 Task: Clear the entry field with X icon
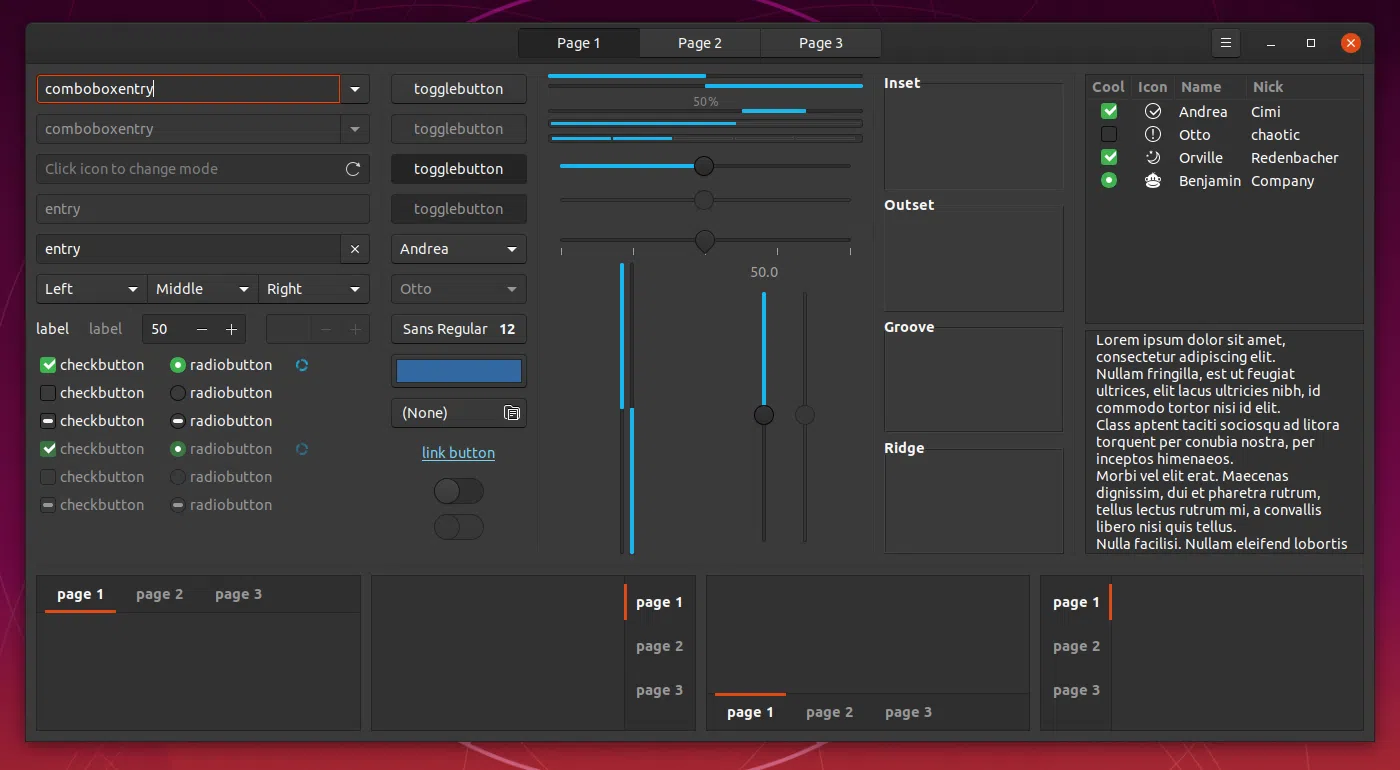[355, 249]
